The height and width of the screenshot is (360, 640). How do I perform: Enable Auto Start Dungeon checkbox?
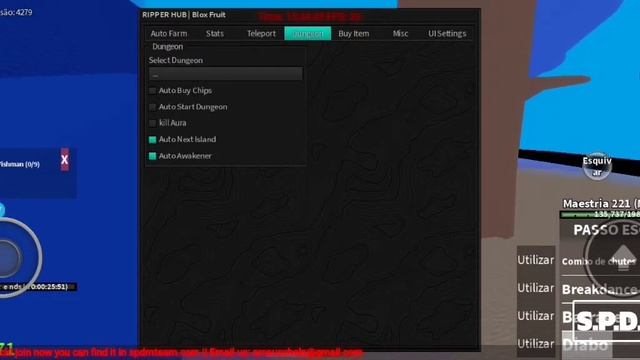pos(153,107)
